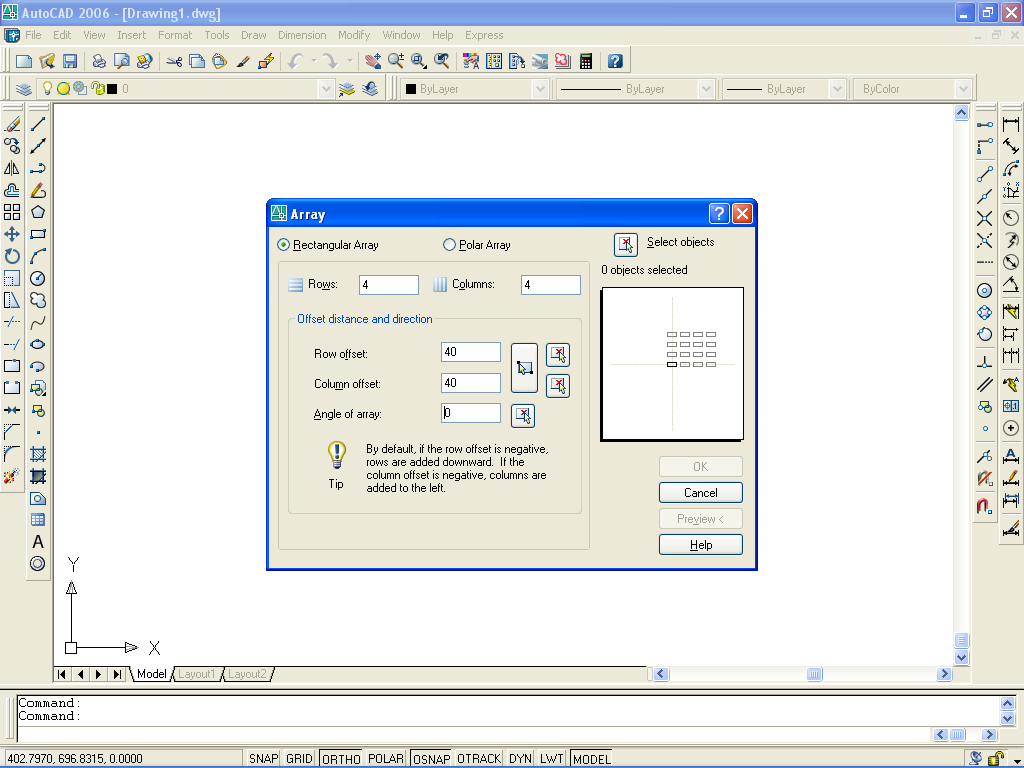The image size is (1024, 768).
Task: Toggle OSNAP in status bar
Action: [x=431, y=758]
